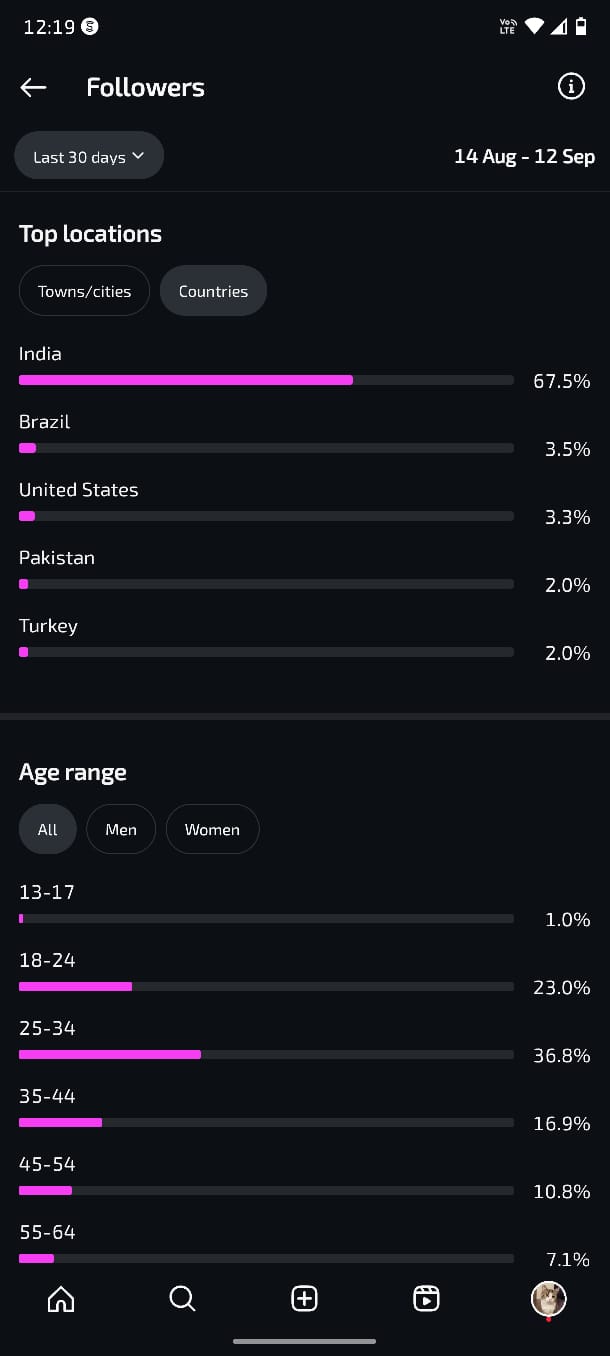This screenshot has height=1356, width=610.
Task: Select the Countries filter chip
Action: click(213, 291)
